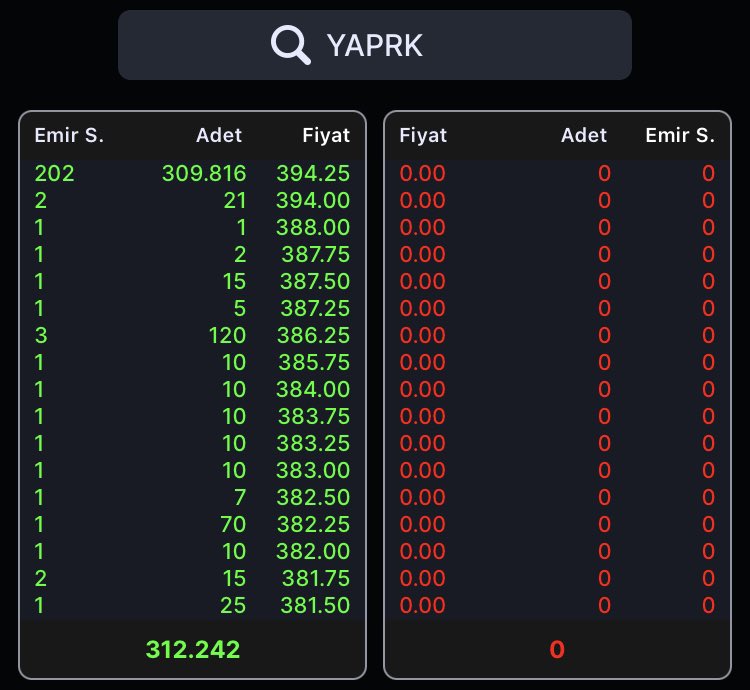Click total bid quantity 312.242
The height and width of the screenshot is (690, 750).
[x=193, y=649]
